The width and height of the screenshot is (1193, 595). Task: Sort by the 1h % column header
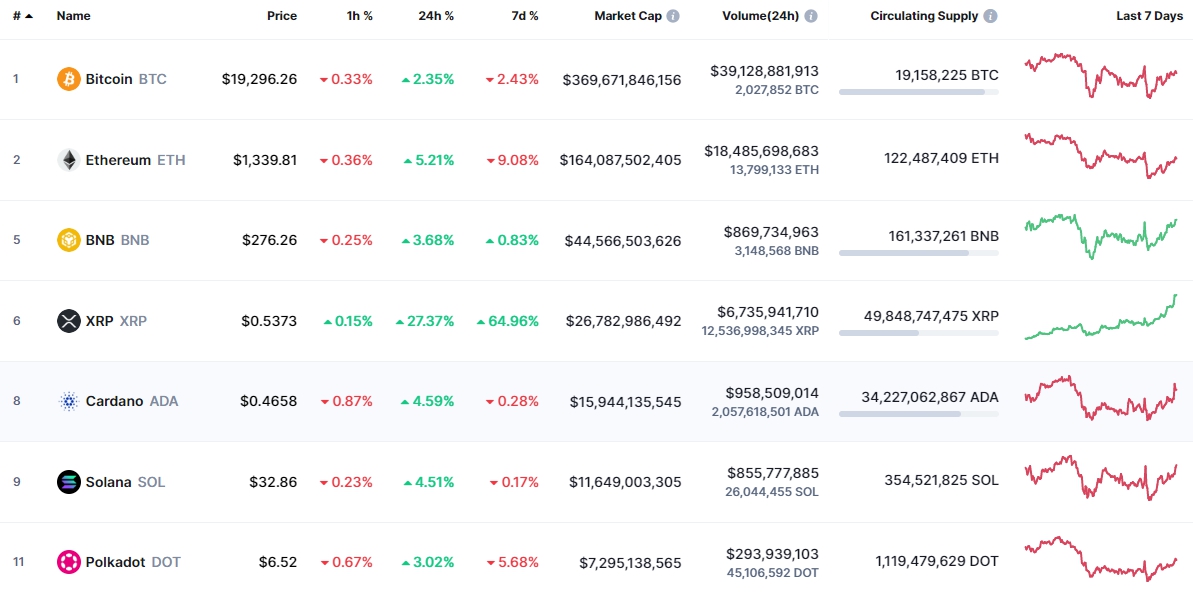click(358, 16)
